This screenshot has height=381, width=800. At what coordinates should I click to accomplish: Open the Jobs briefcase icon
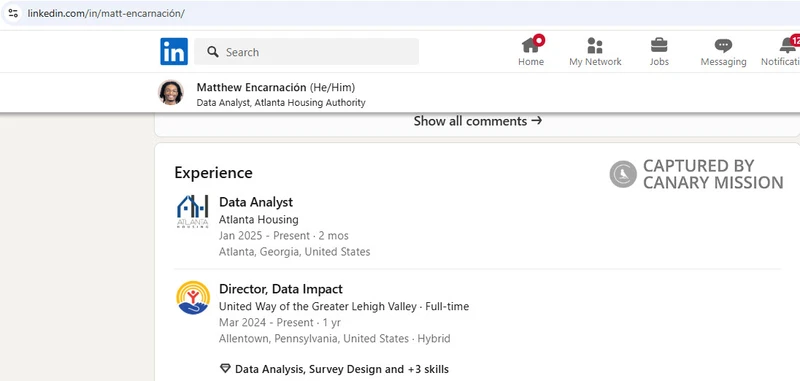(x=659, y=45)
